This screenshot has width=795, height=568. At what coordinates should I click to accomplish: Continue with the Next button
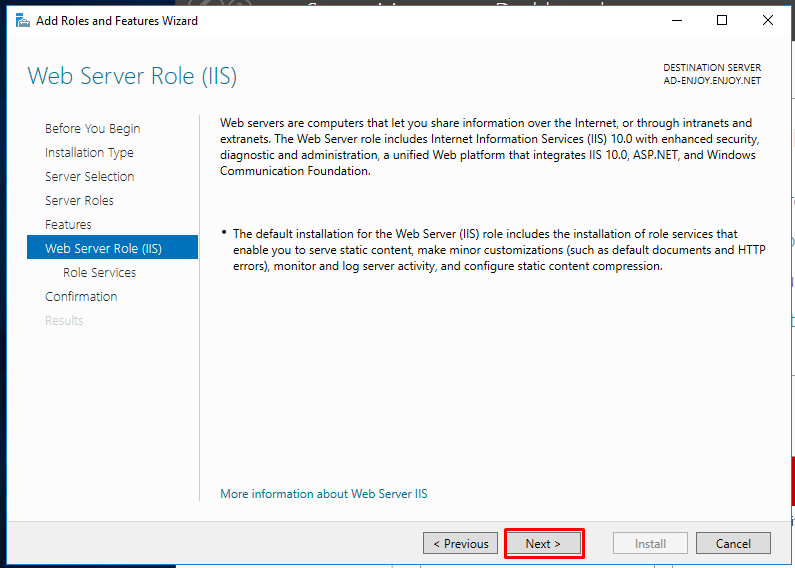(x=544, y=544)
